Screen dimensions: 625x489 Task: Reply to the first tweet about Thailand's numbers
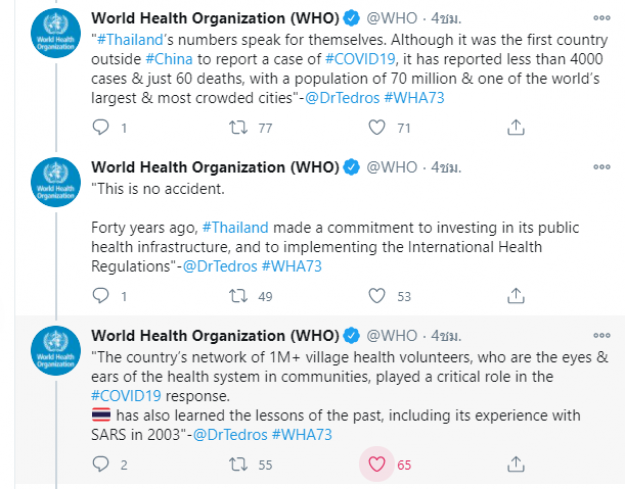tap(100, 128)
